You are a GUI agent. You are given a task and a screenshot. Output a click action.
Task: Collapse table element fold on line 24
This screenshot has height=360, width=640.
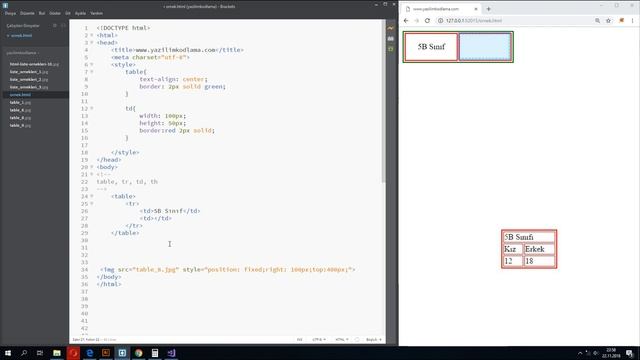[x=92, y=196]
